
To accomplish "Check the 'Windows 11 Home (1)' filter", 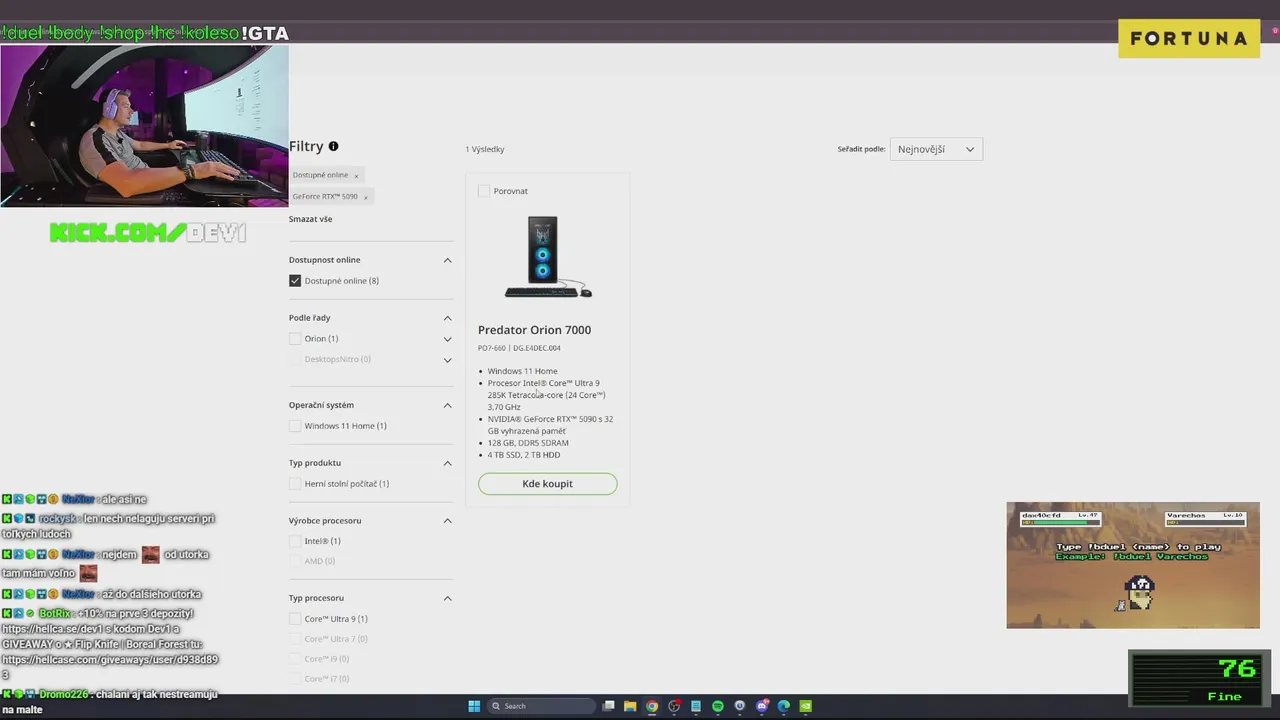I will coord(295,426).
